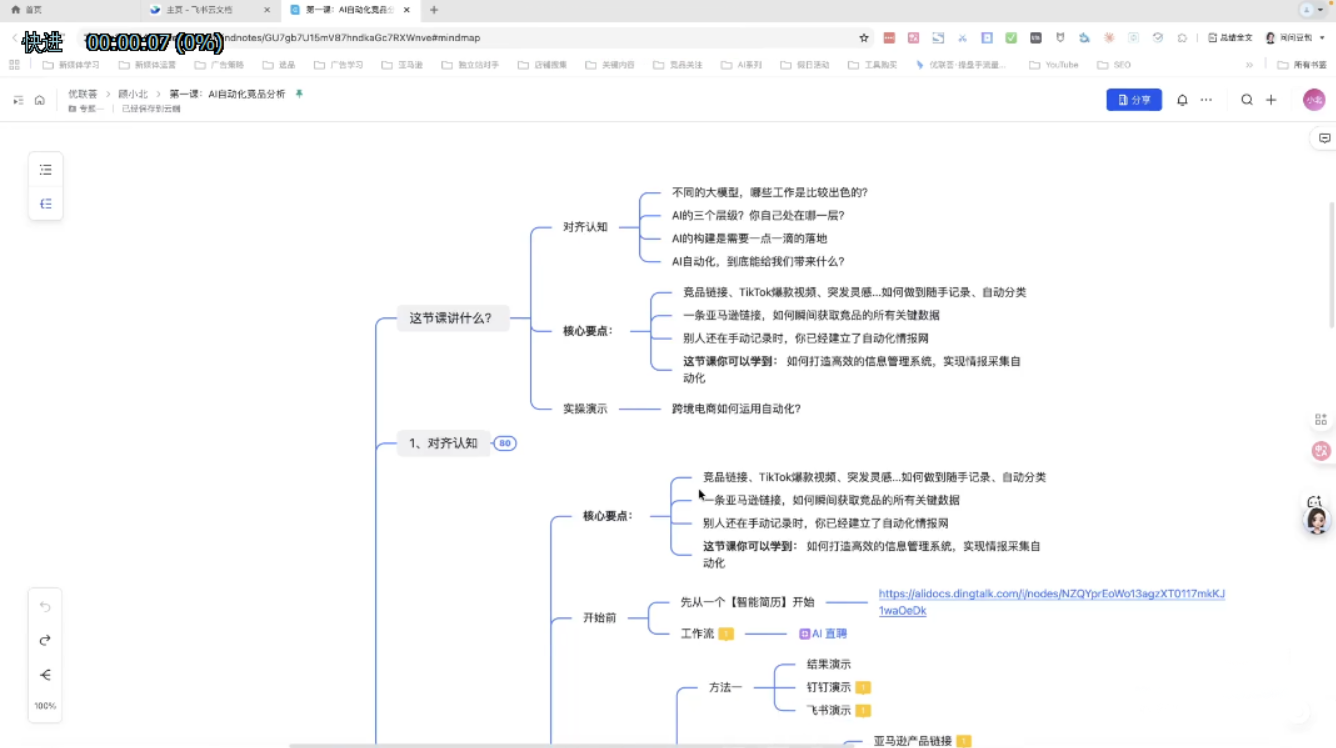This screenshot has height=748, width=1336.
Task: Switch to outline view in left panel
Action: point(46,170)
